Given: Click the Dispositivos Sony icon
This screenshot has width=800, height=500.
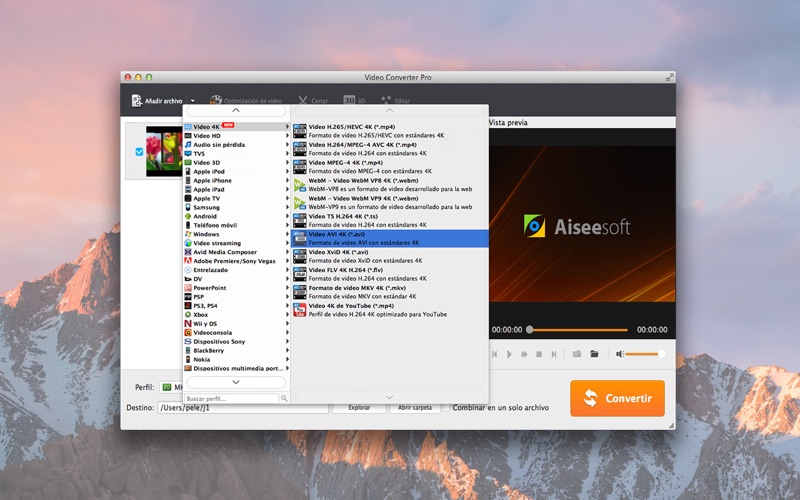Looking at the screenshot, I should [188, 341].
